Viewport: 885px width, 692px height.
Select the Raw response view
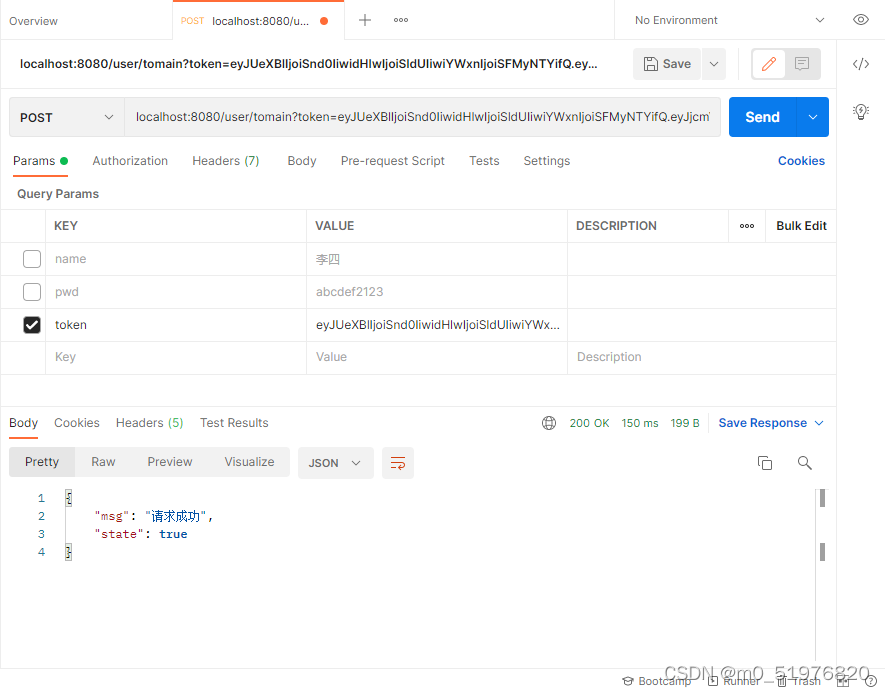point(103,462)
